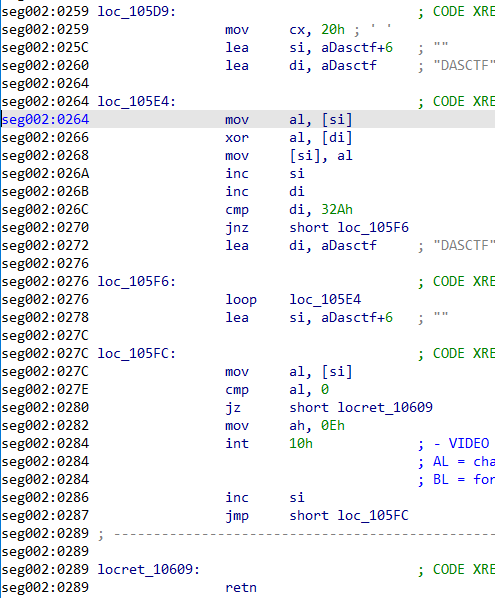
Task: Select aDasctf operand at seg002:0272
Action: [x=349, y=246]
